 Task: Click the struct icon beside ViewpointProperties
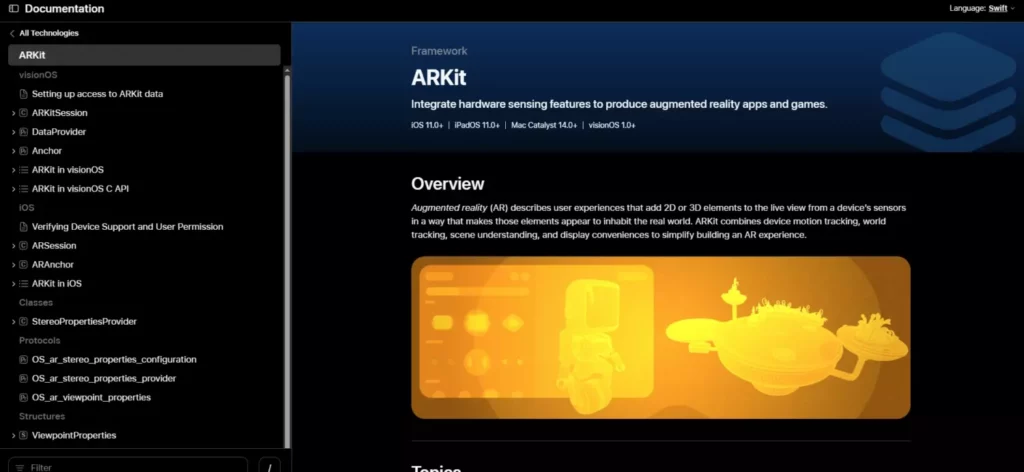click(x=24, y=435)
